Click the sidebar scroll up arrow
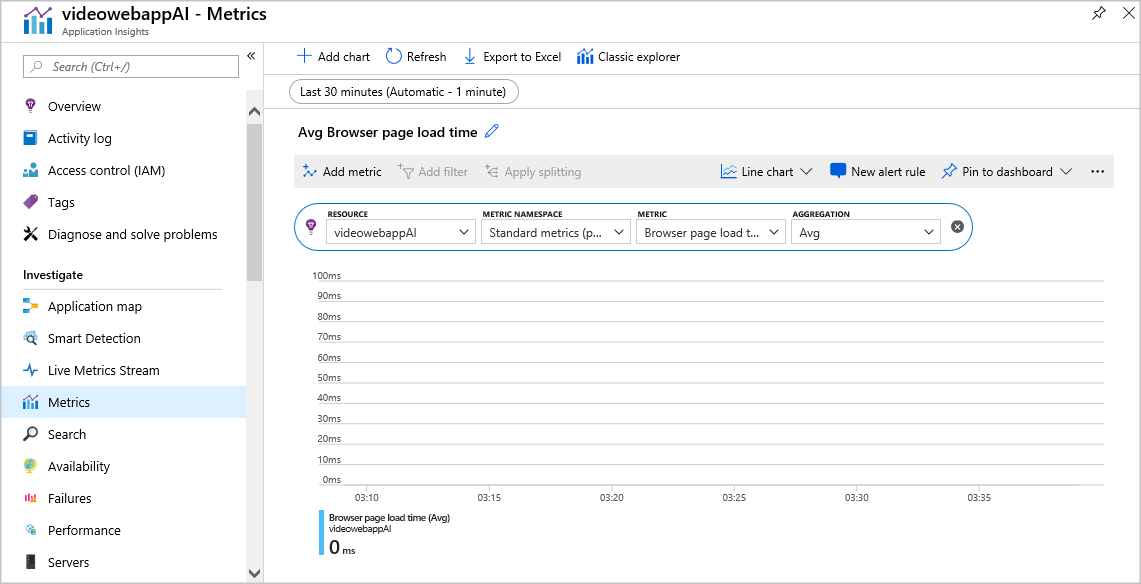 click(254, 112)
